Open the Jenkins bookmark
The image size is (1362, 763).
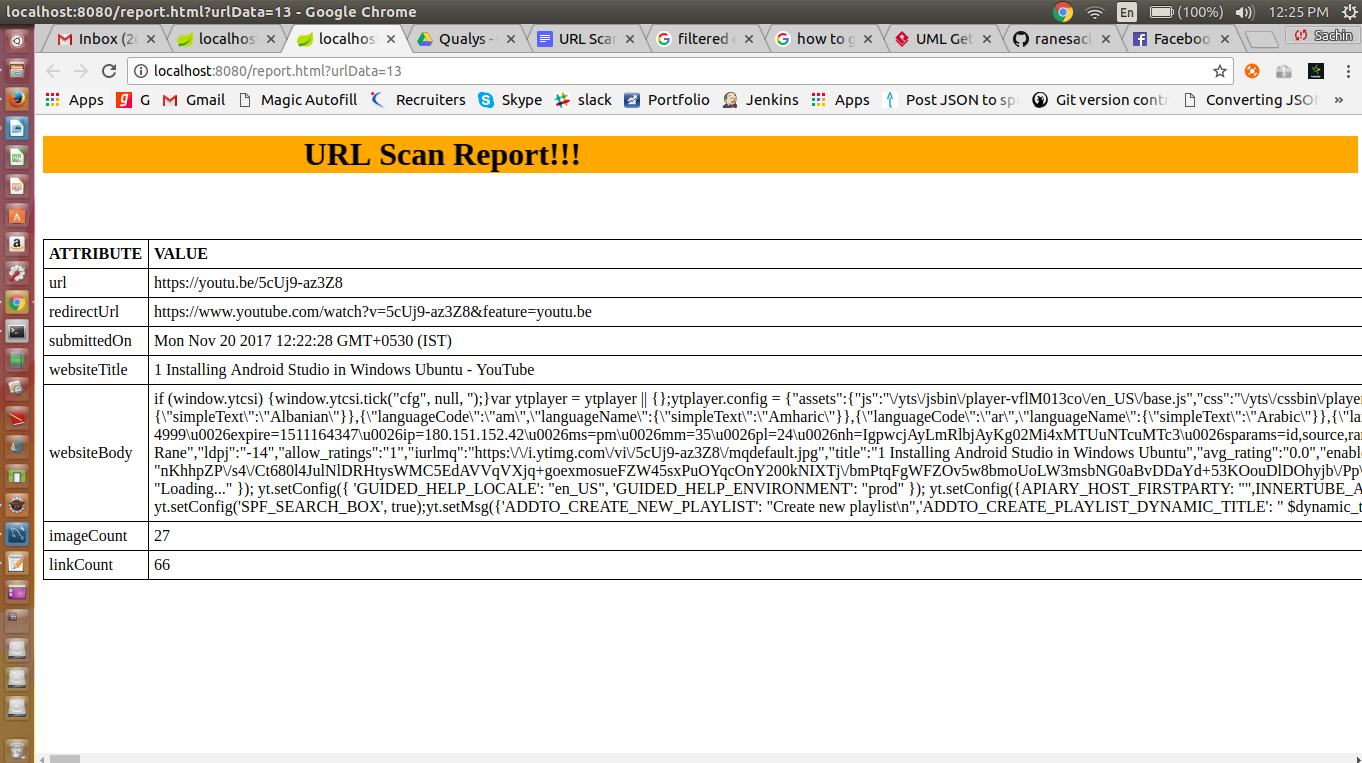[761, 100]
